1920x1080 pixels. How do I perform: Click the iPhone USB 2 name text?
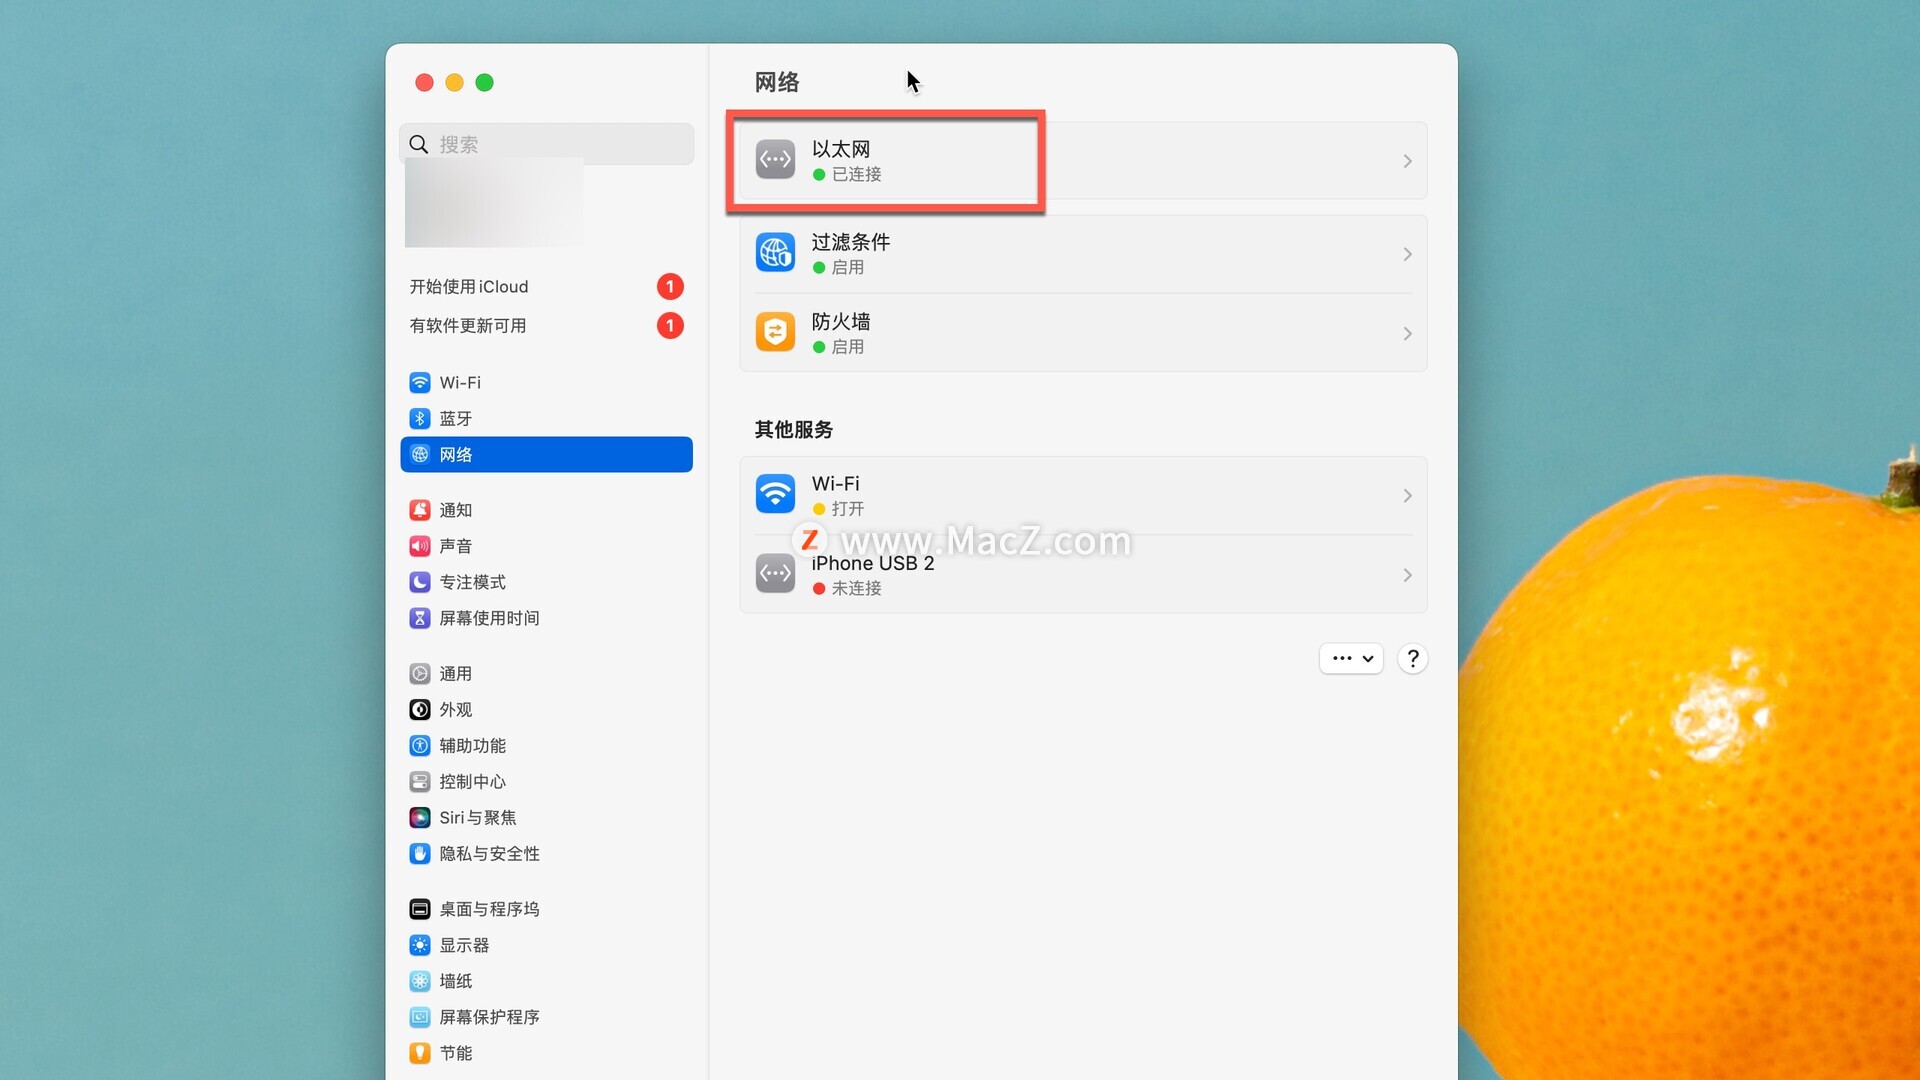(873, 564)
